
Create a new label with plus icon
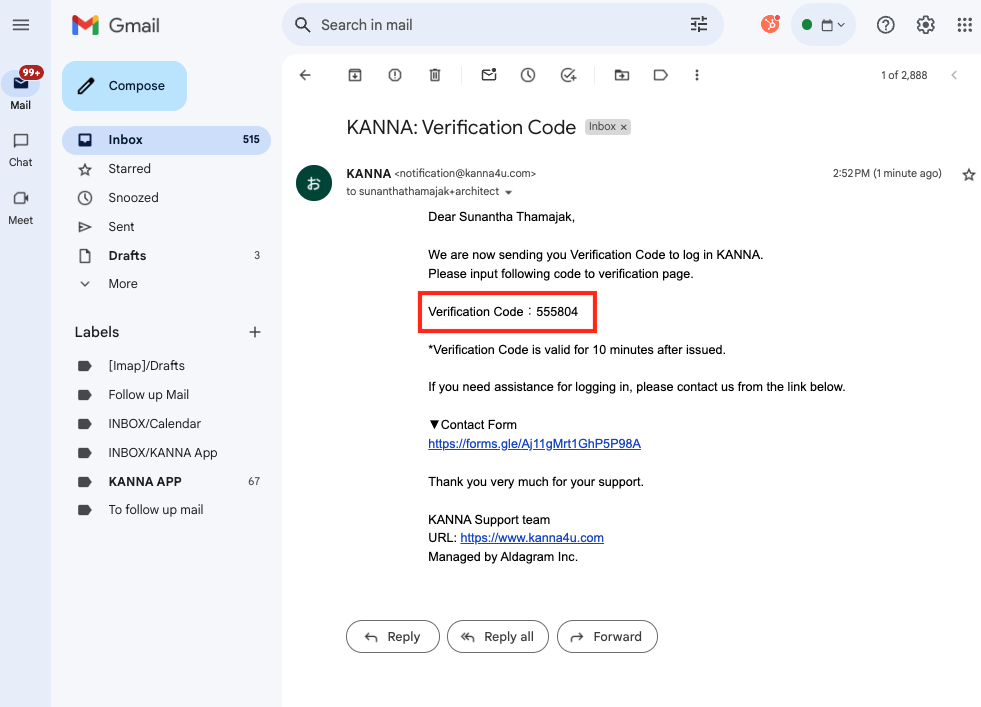(x=255, y=332)
